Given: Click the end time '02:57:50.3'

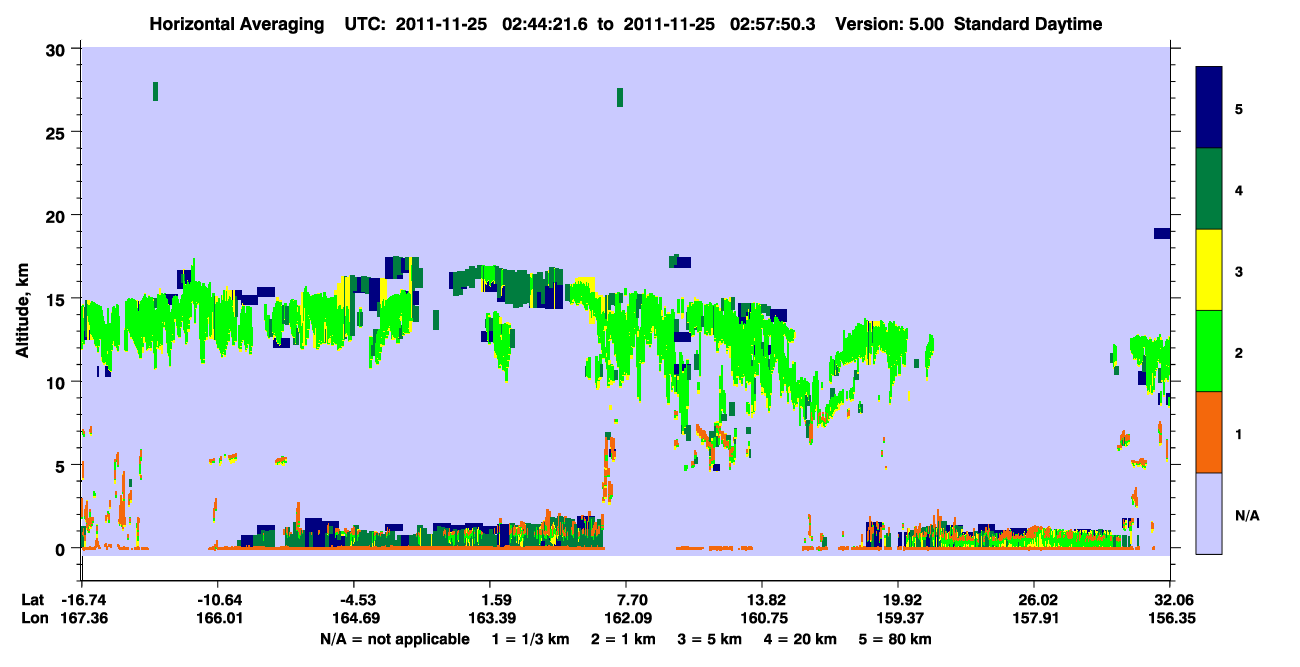Looking at the screenshot, I should coord(770,24).
